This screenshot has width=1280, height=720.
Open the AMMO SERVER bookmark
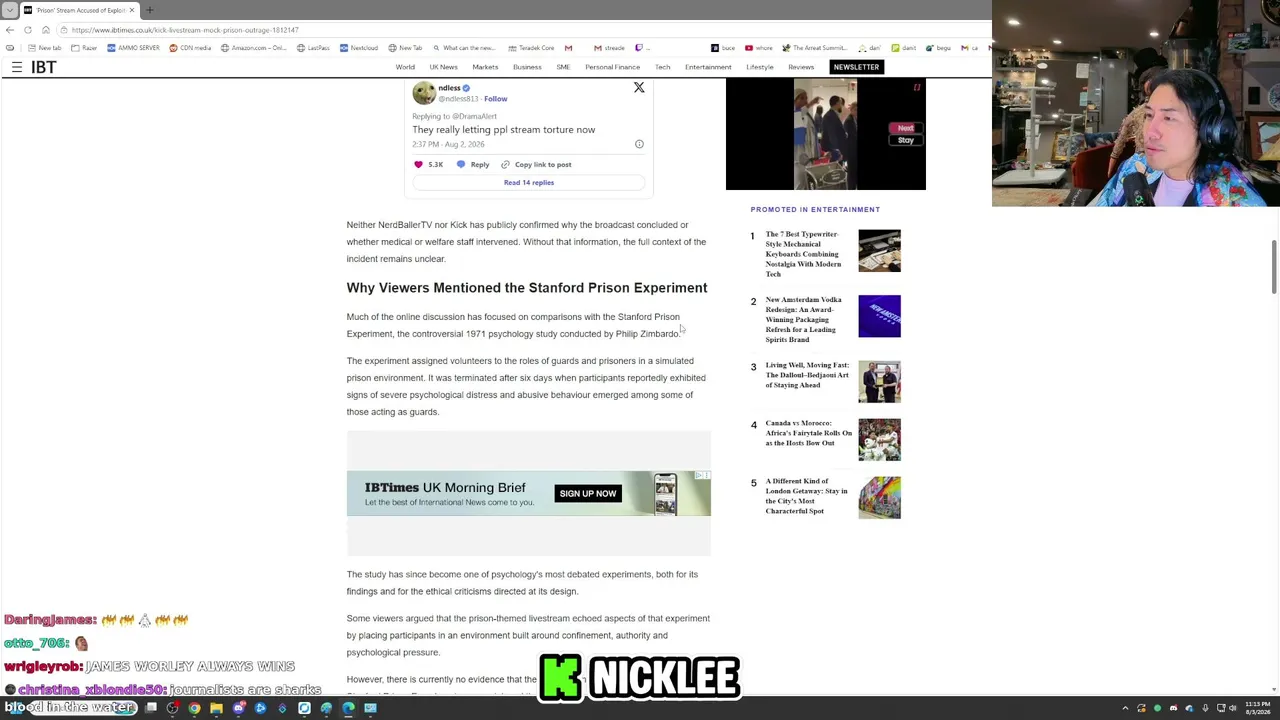(x=134, y=48)
